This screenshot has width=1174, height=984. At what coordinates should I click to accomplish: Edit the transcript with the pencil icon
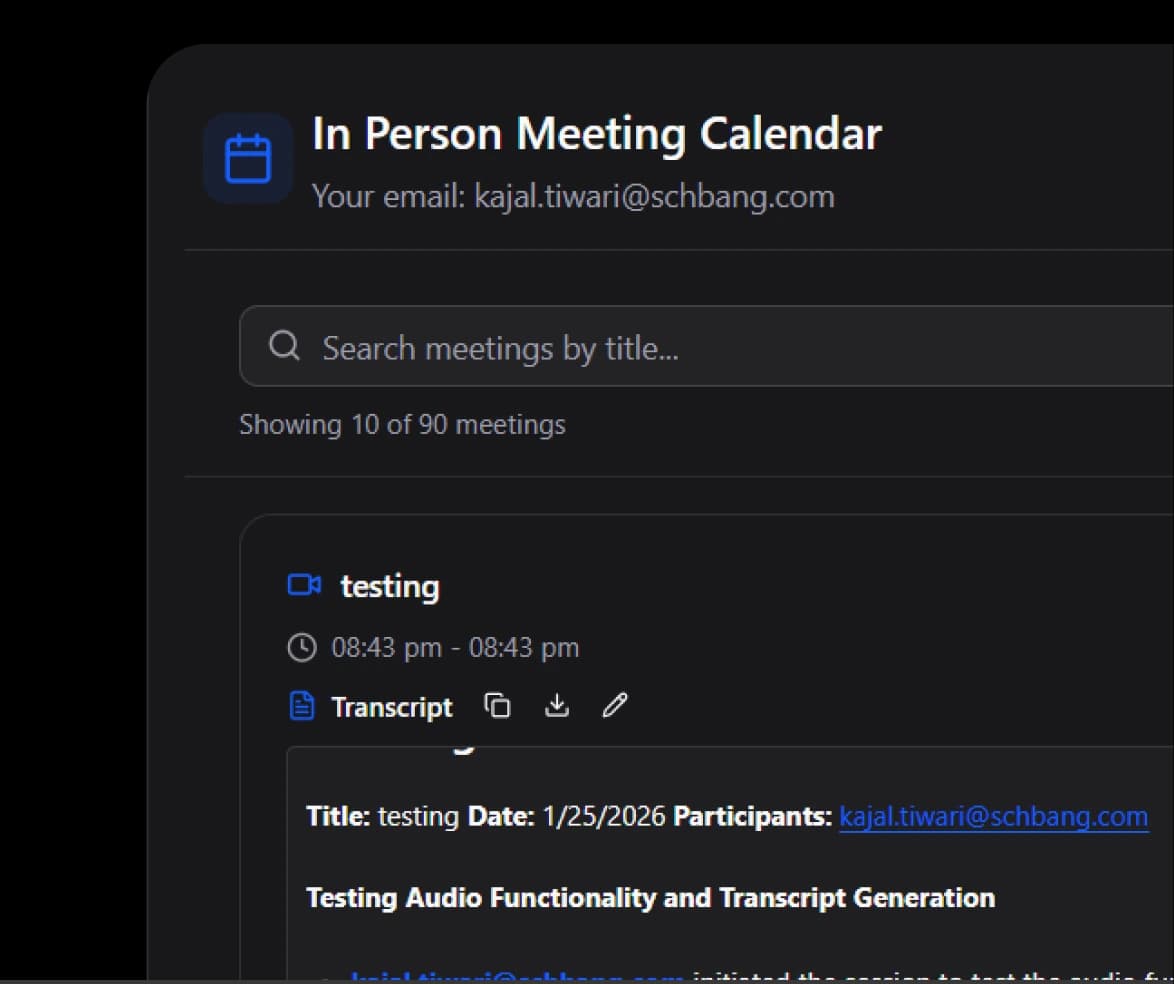pyautogui.click(x=614, y=706)
